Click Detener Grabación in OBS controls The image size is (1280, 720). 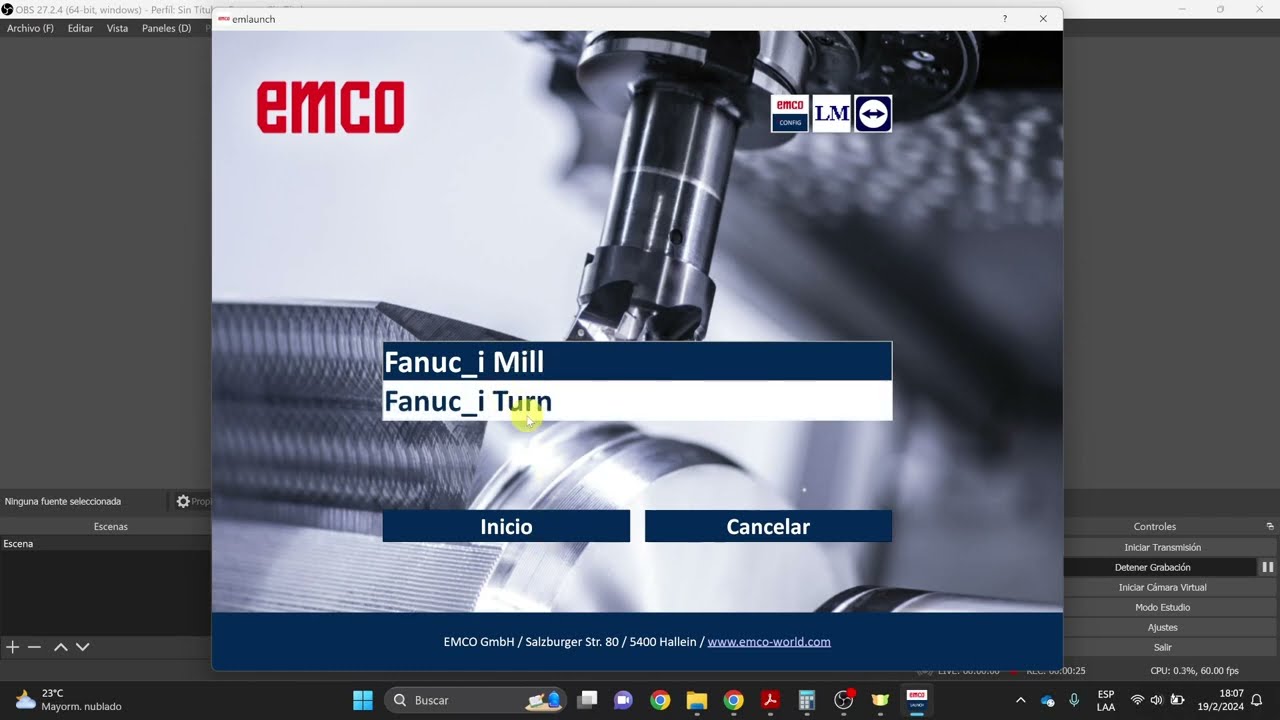pyautogui.click(x=1153, y=567)
